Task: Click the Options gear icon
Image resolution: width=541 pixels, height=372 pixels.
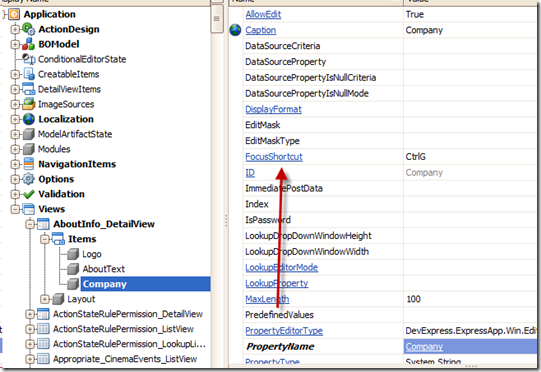Action: (x=29, y=179)
